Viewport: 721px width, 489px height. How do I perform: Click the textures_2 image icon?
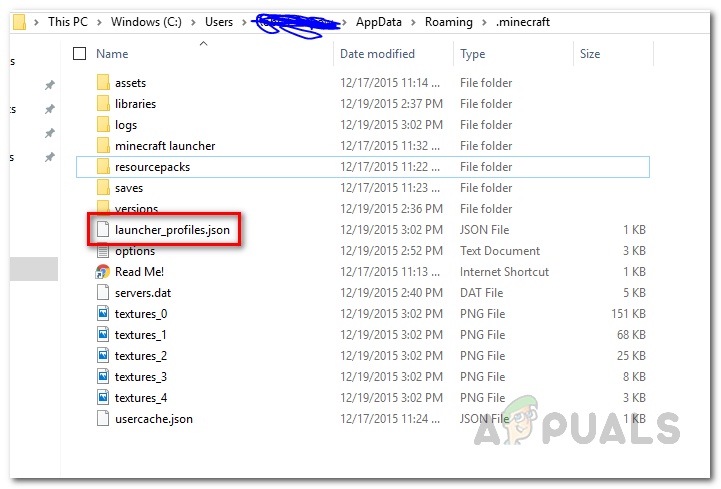click(103, 356)
